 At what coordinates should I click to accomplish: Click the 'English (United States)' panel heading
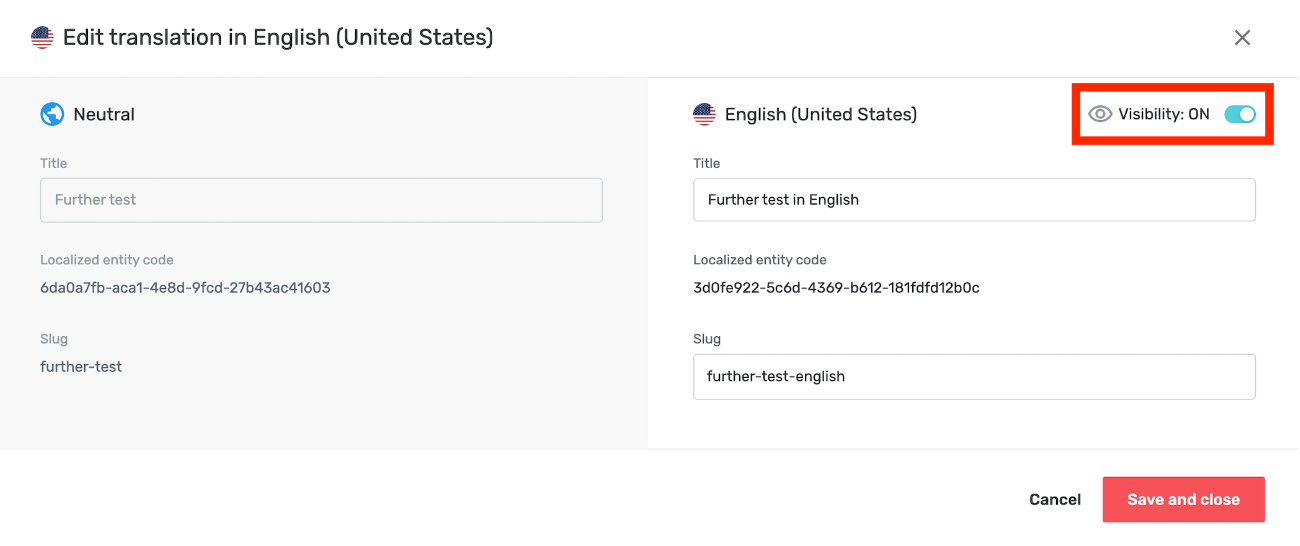point(821,114)
